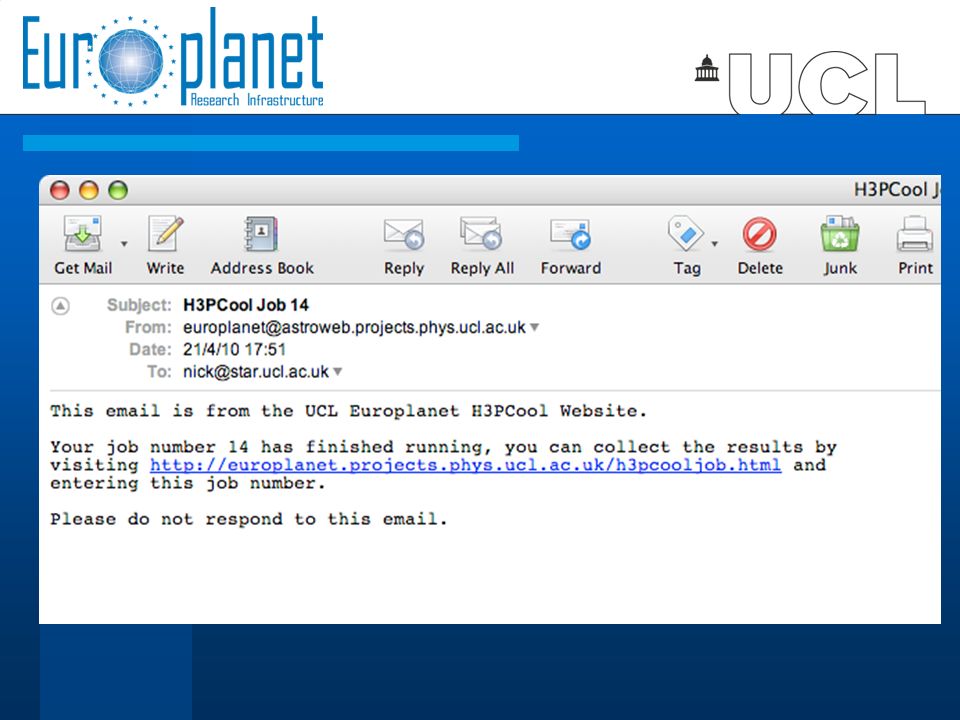Click the recipient nick@star.ucl.ac.uk address
Image resolution: width=960 pixels, height=720 pixels.
click(256, 372)
